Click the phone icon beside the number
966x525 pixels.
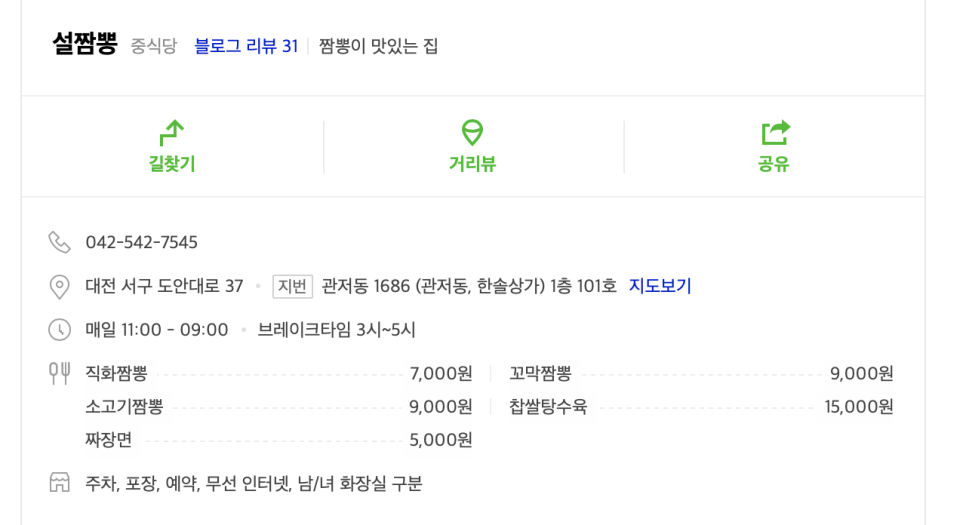(60, 243)
